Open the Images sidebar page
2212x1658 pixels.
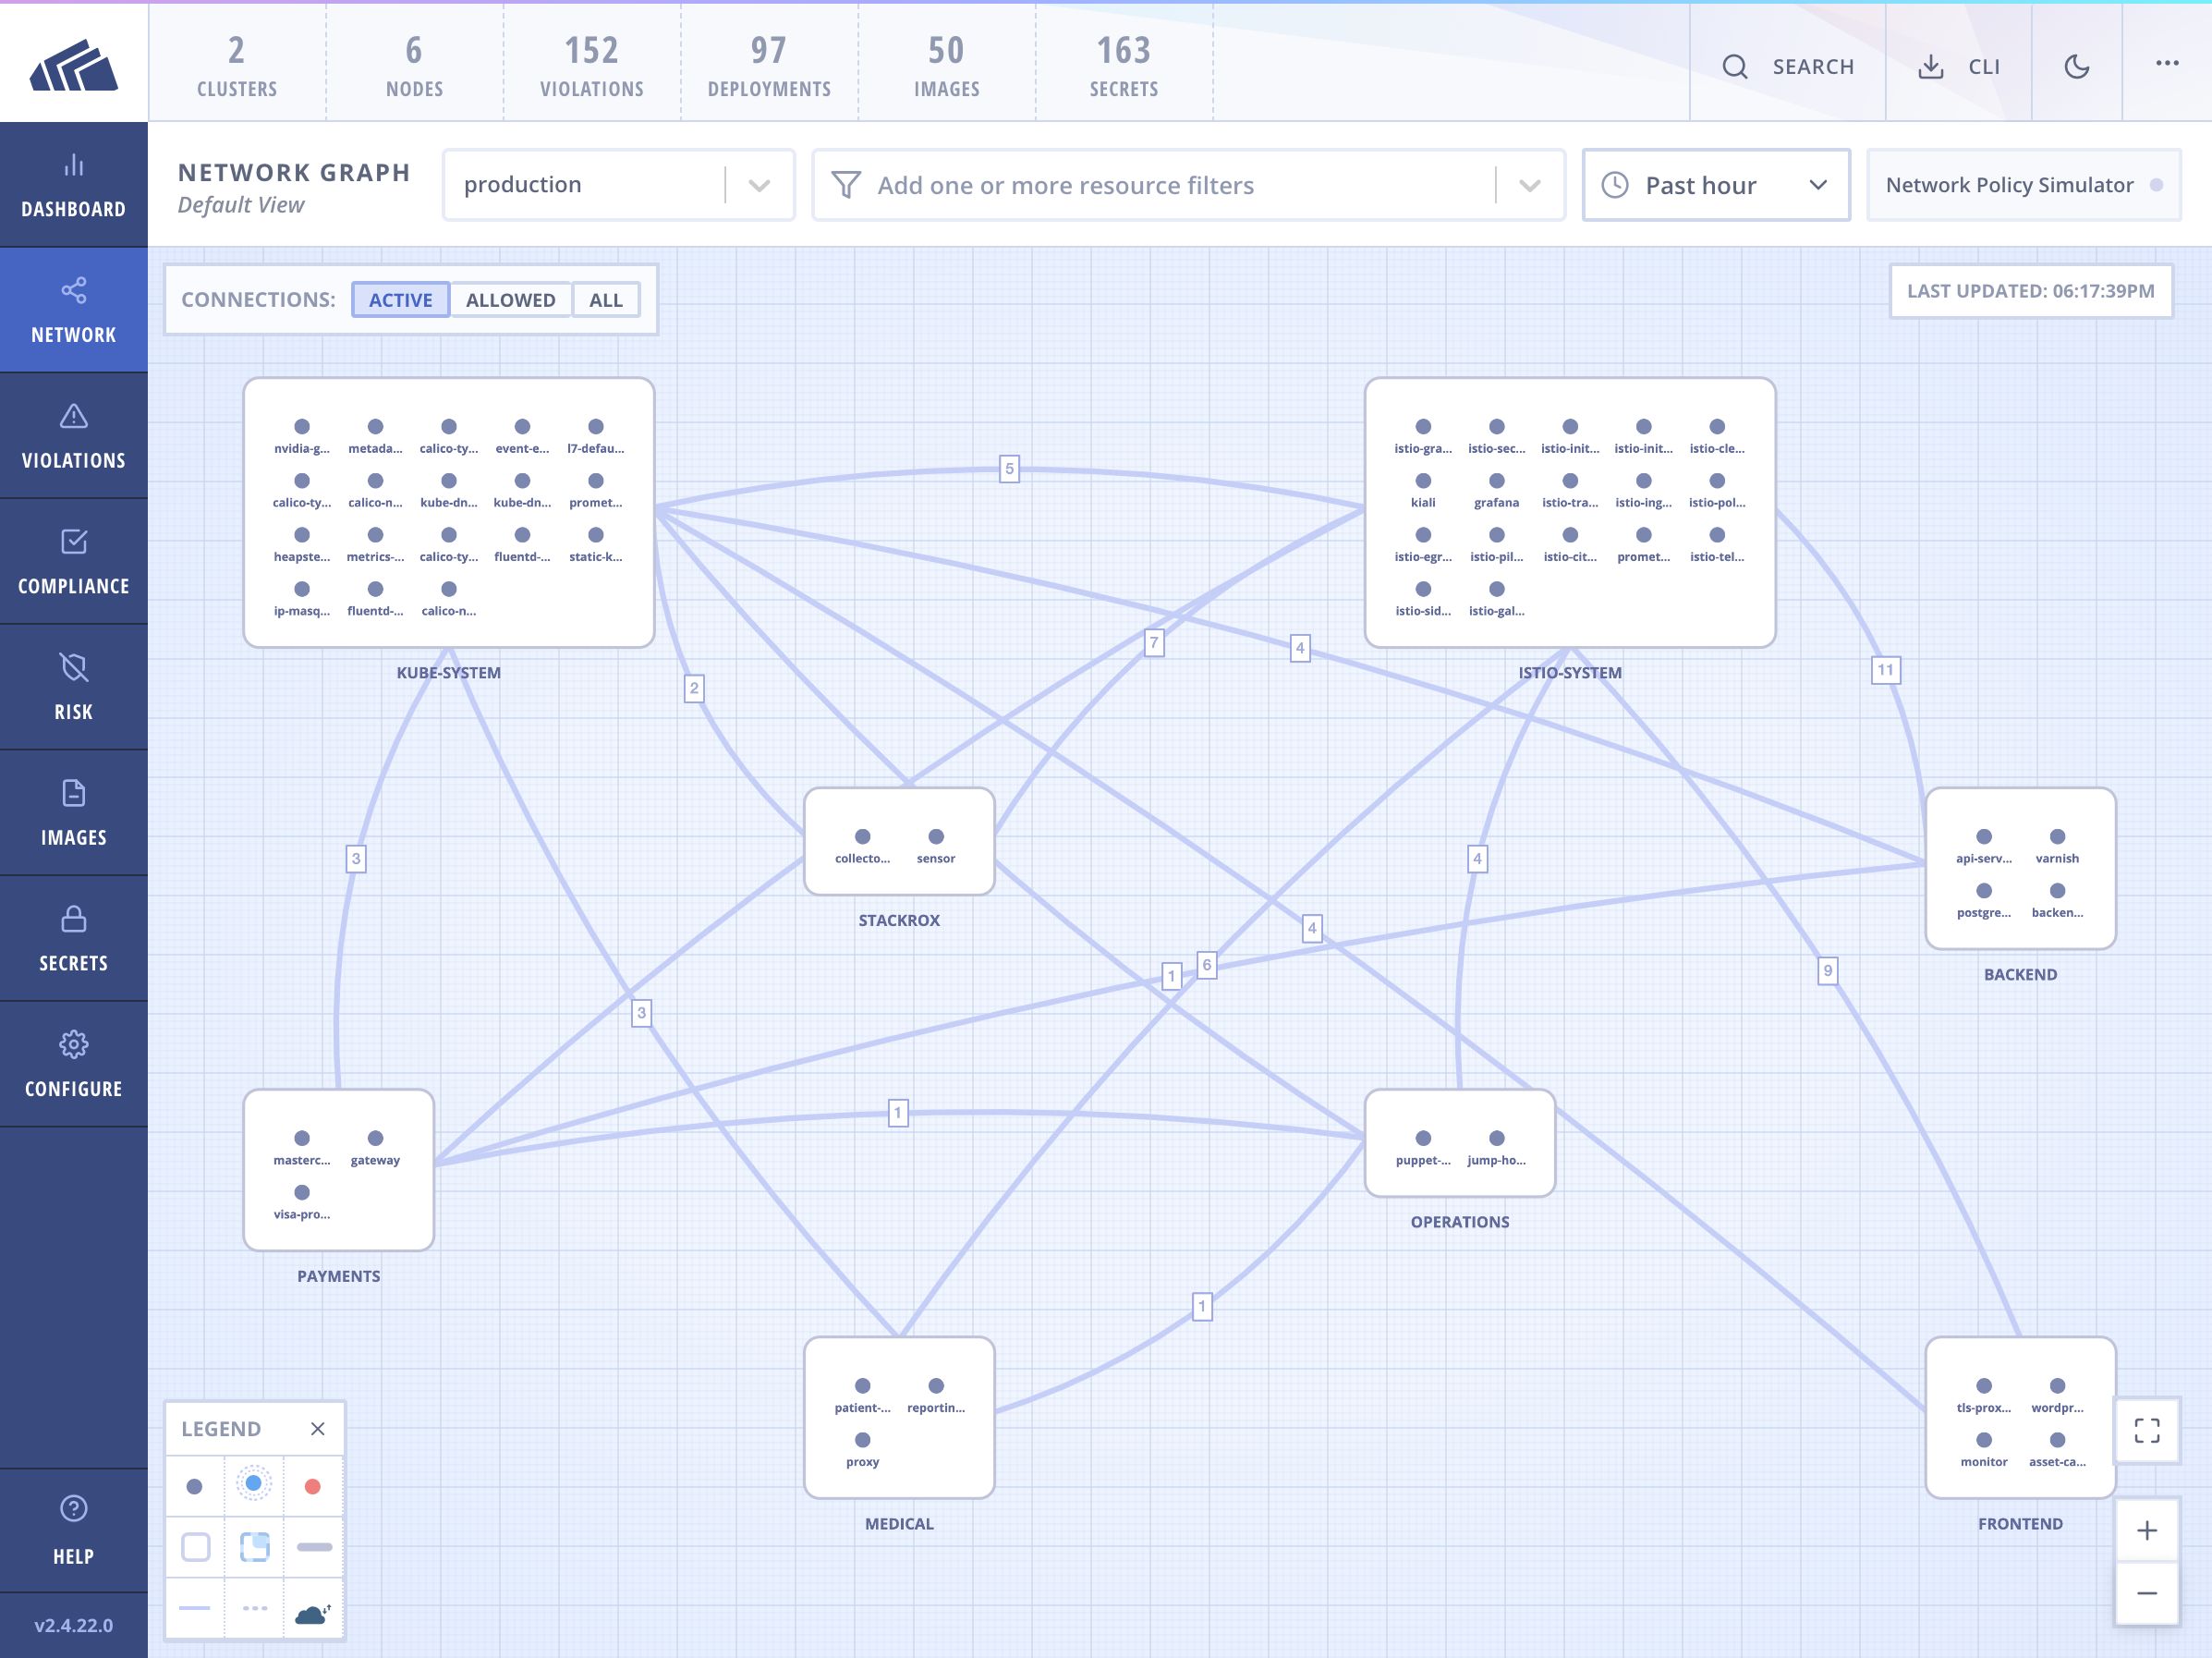[74, 813]
